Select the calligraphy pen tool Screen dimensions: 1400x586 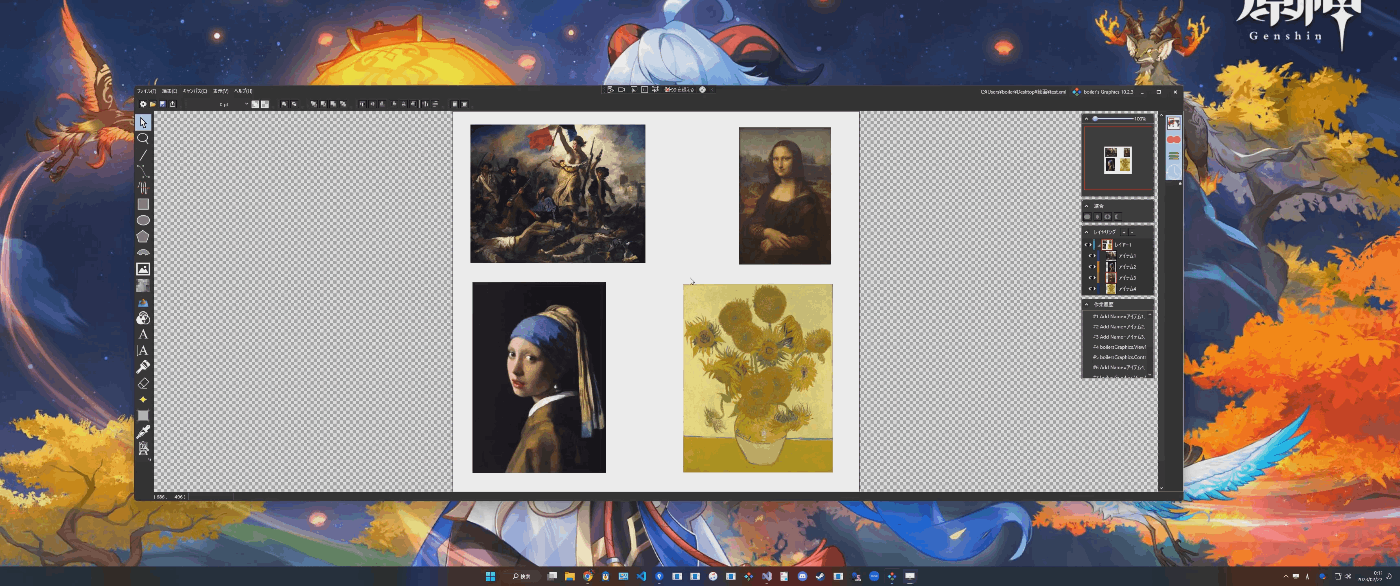pyautogui.click(x=143, y=187)
